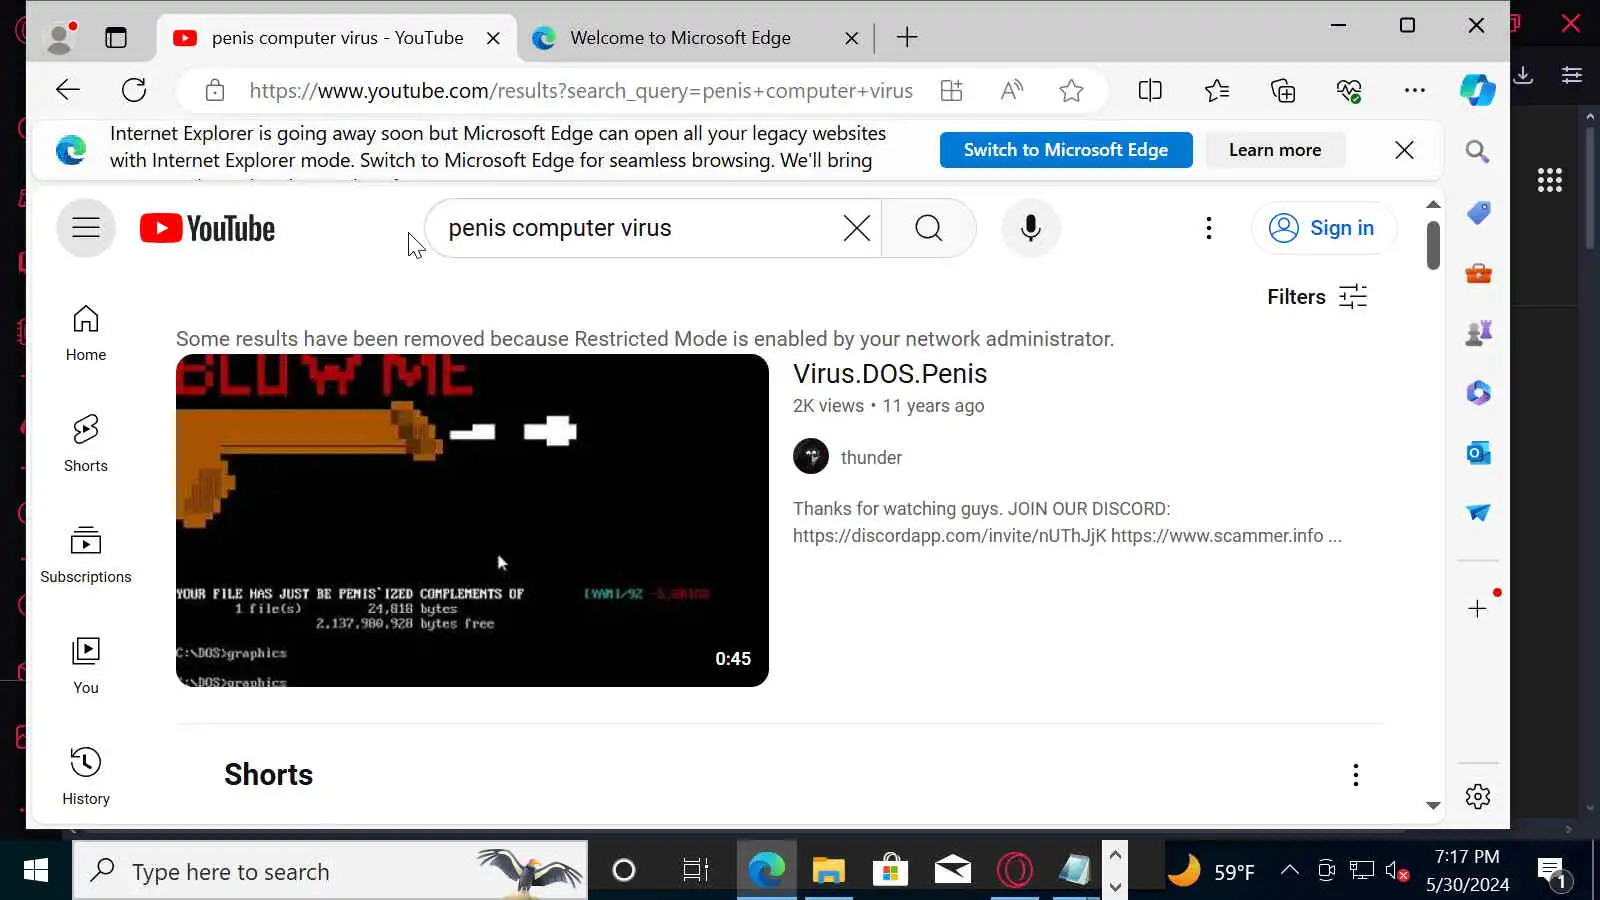Refresh the YouTube results page
Screen dimensions: 1600x900
(134, 90)
